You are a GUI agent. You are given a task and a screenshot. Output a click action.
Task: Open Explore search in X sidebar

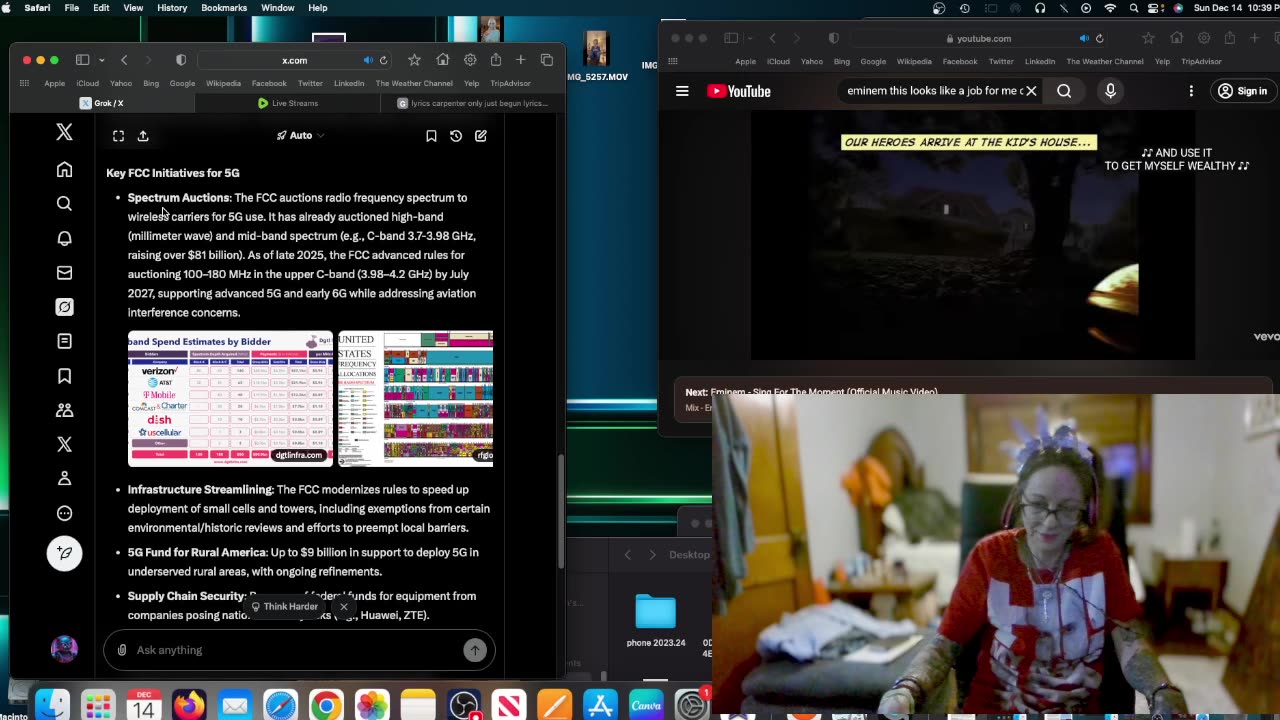(64, 204)
